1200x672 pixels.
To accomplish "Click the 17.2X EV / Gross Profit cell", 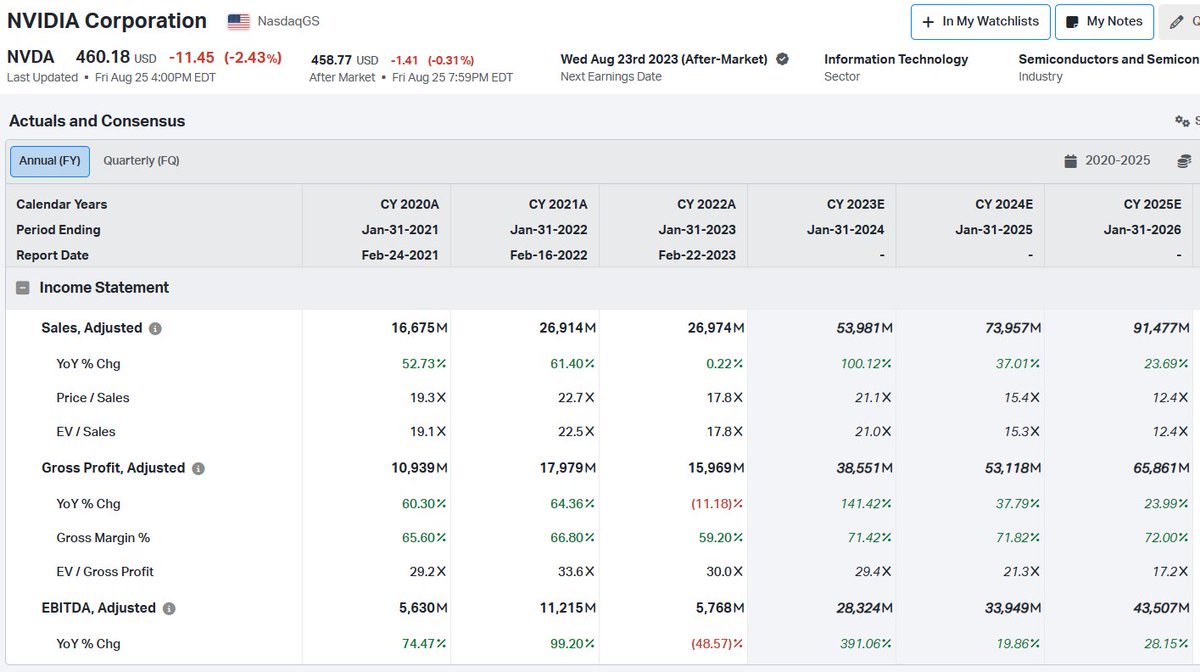I will (1170, 572).
